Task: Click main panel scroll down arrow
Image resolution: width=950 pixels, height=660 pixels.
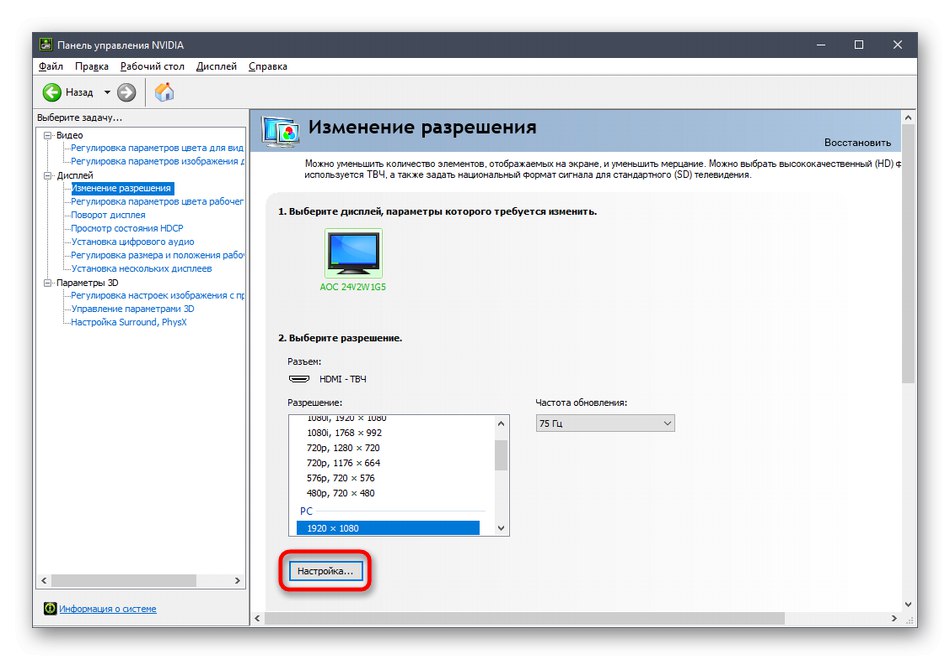Action: click(x=908, y=604)
